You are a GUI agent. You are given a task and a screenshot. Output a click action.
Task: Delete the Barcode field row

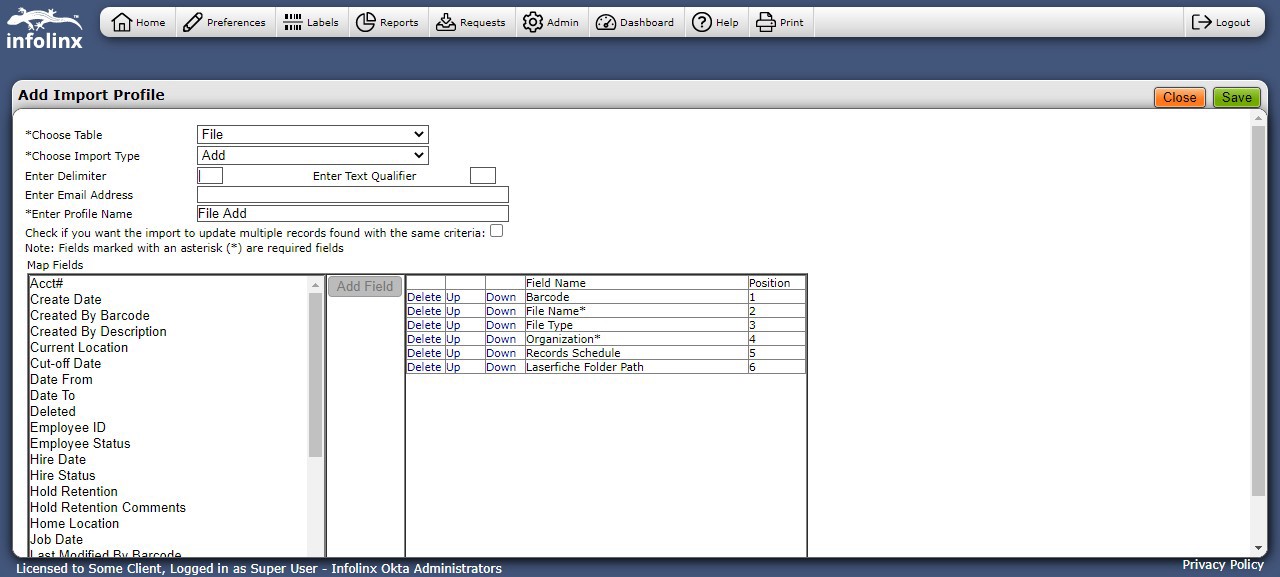(424, 297)
